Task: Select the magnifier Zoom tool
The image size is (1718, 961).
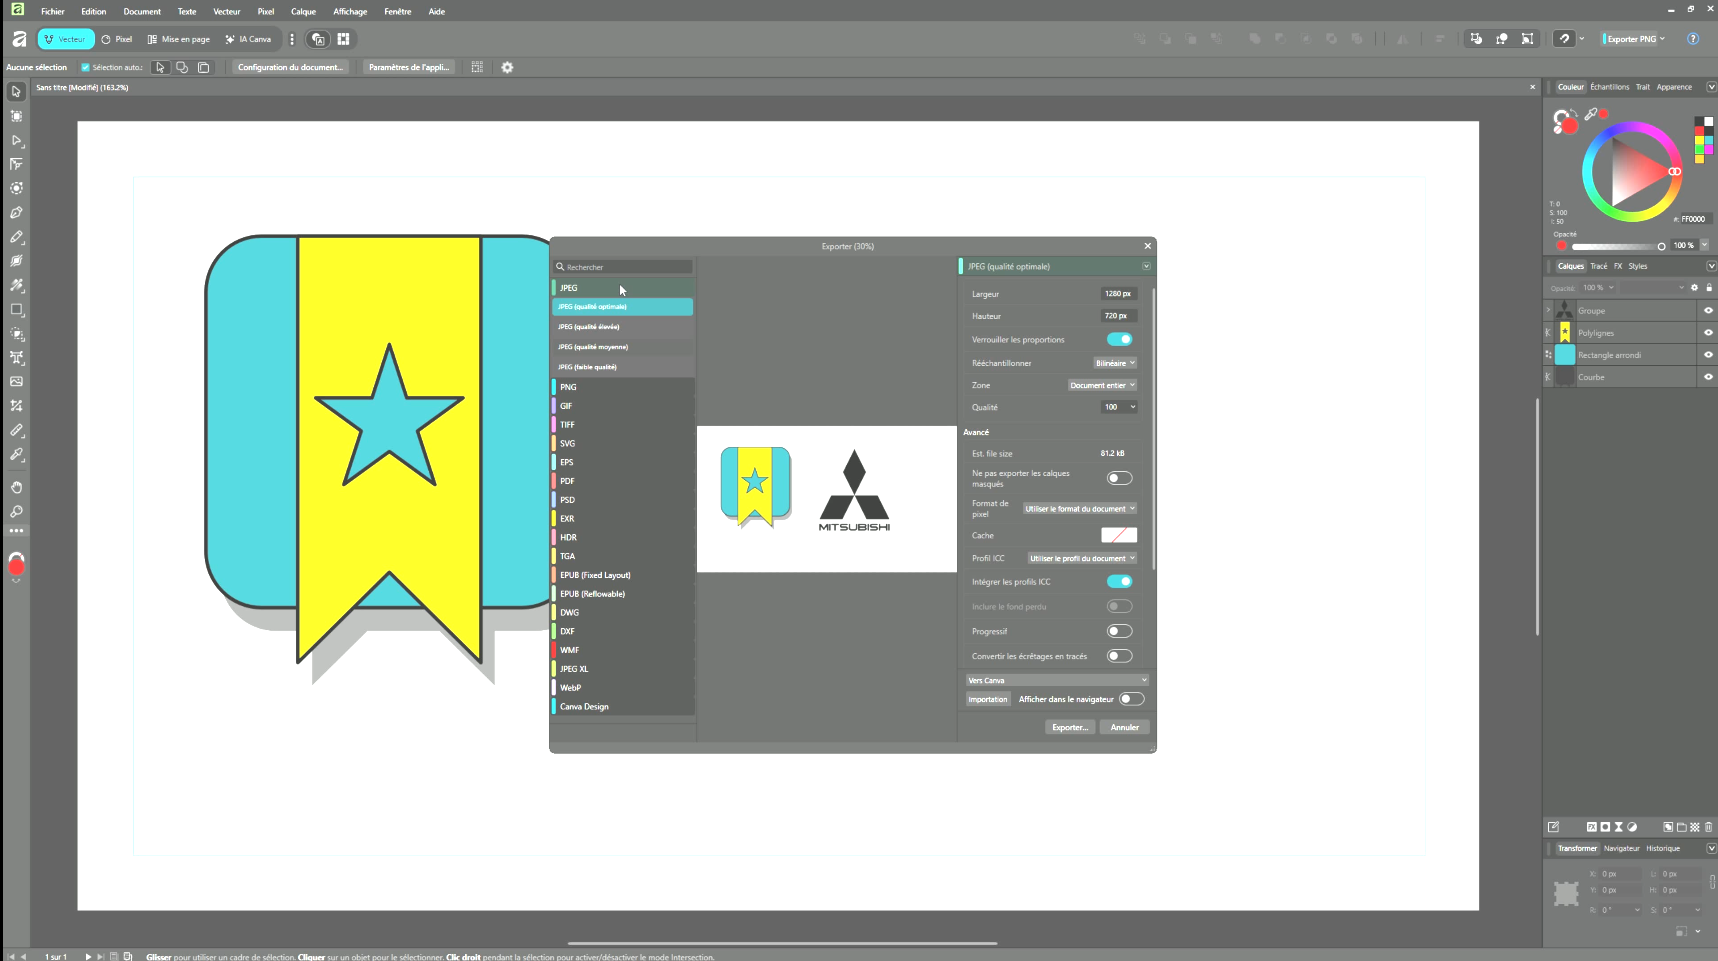Action: coord(16,511)
